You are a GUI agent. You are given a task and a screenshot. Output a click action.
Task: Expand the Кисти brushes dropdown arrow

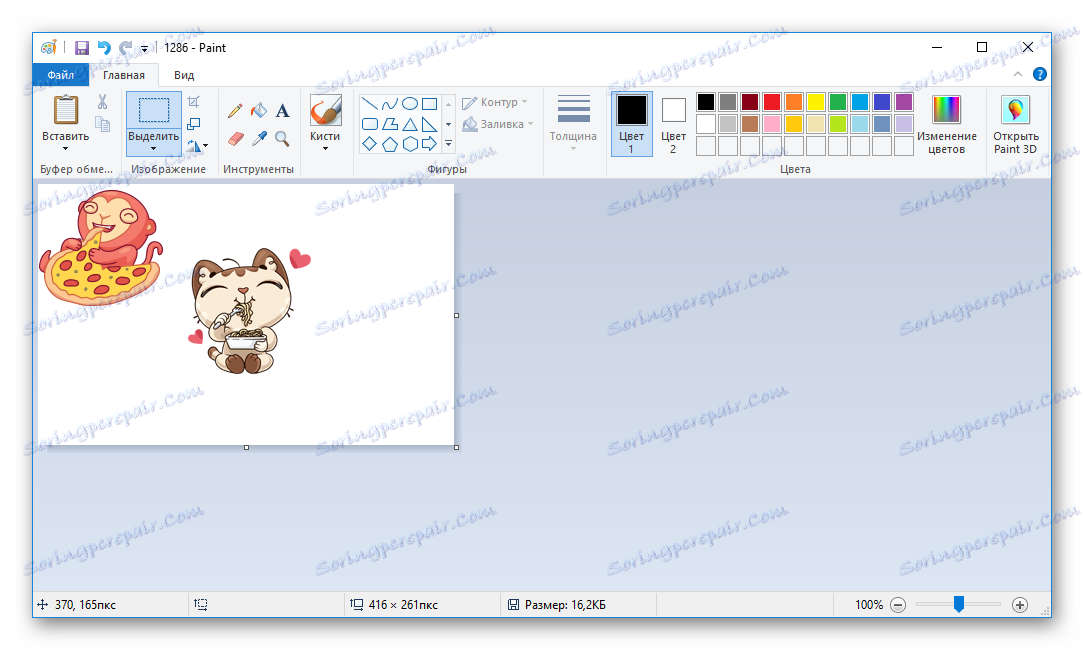tap(325, 148)
